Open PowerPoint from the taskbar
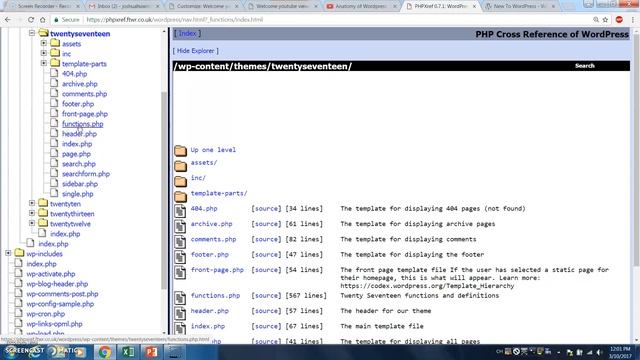640x360 pixels. 151,352
